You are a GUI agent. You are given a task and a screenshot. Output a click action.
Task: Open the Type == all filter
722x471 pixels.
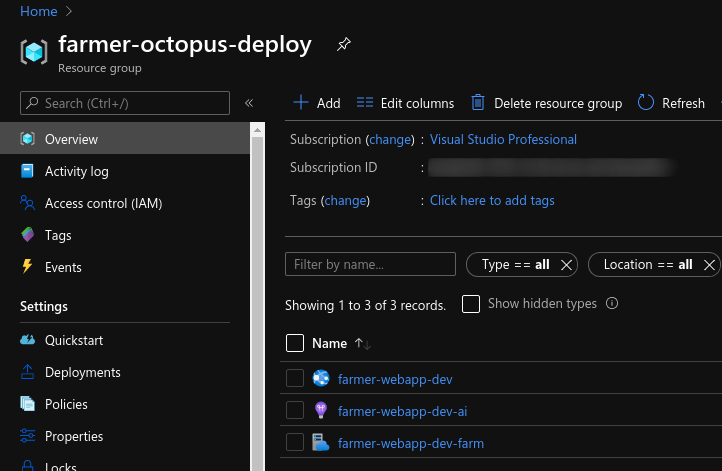[515, 264]
